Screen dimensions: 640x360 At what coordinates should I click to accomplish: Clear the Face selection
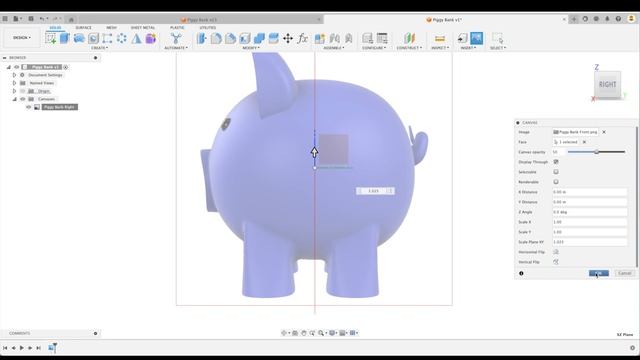(584, 142)
